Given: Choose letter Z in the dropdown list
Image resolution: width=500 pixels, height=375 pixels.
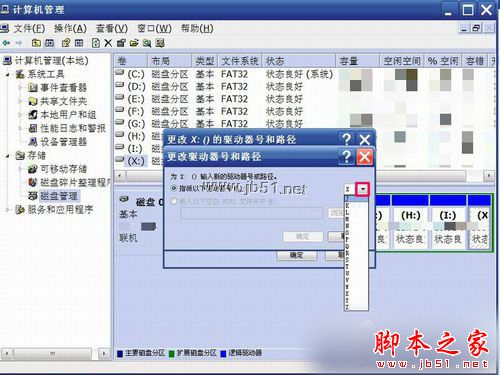Looking at the screenshot, I should point(356,307).
